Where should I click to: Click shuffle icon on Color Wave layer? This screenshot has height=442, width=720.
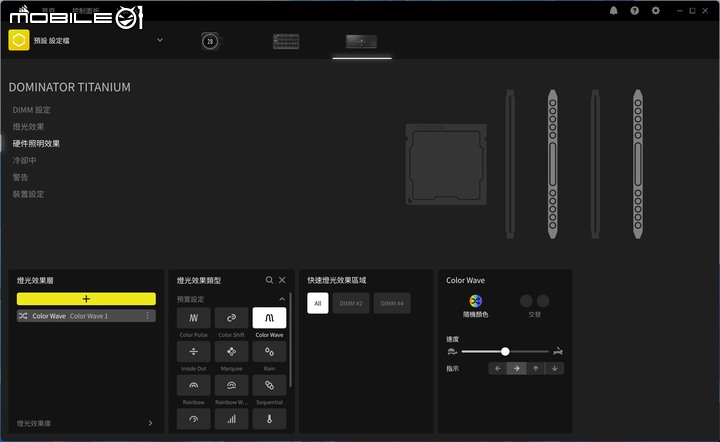click(x=23, y=316)
